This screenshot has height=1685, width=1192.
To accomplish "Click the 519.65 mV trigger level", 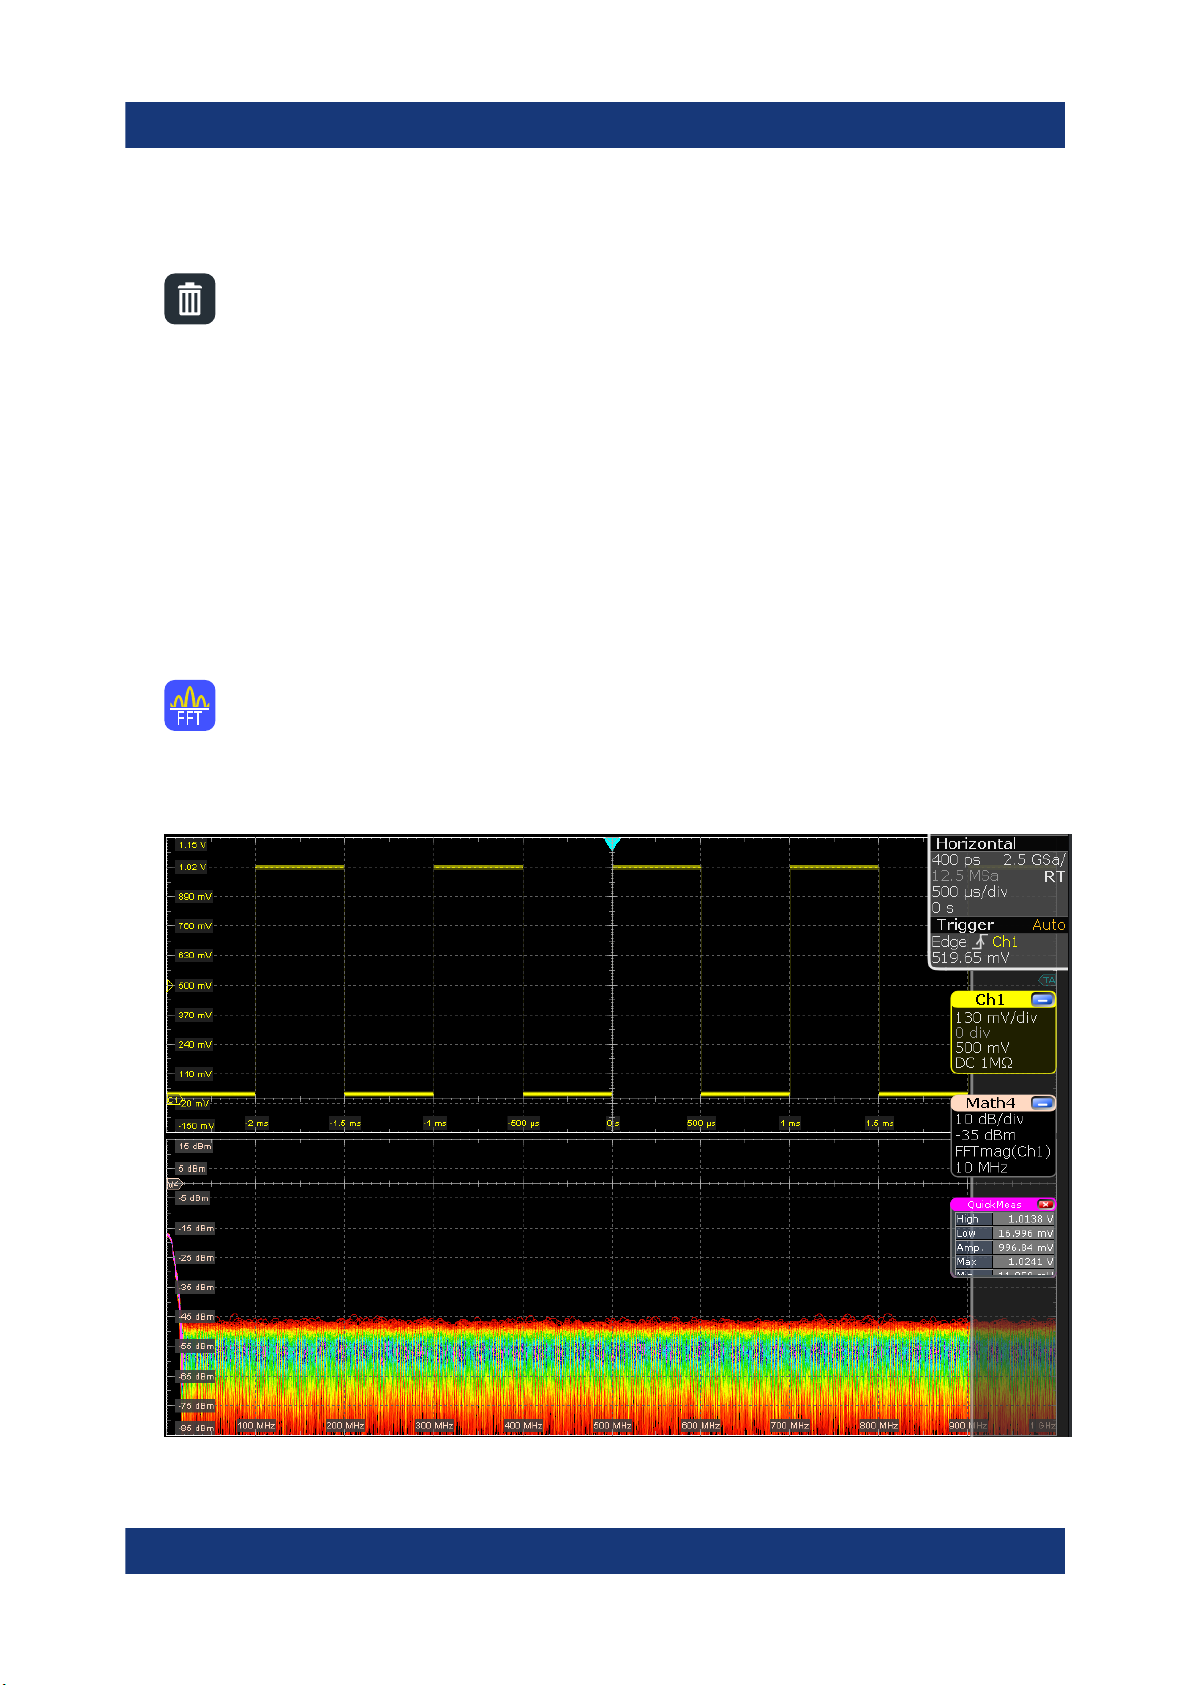I will point(970,958).
